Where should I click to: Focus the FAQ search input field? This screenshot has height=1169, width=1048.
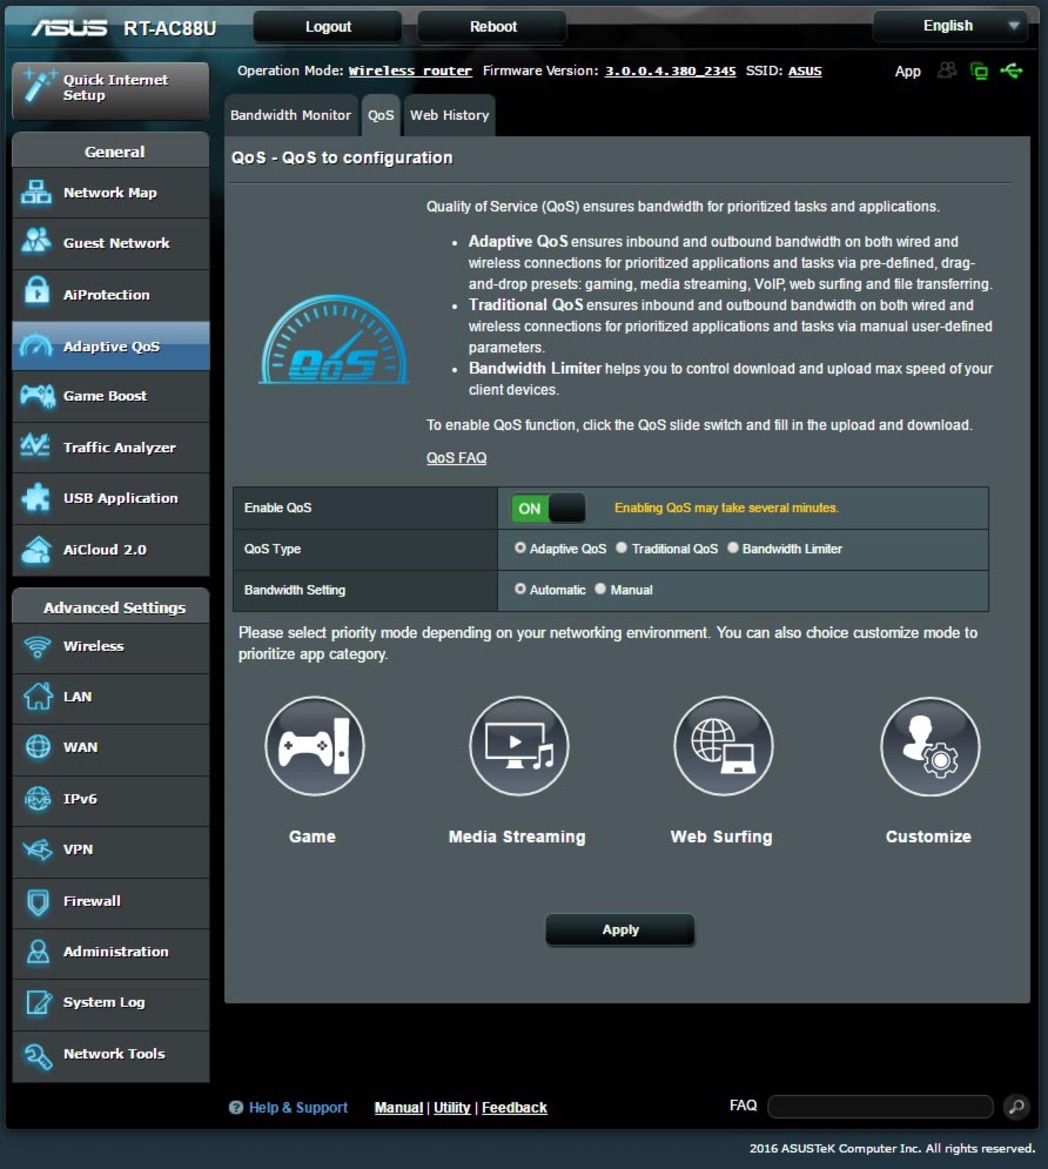(880, 1106)
